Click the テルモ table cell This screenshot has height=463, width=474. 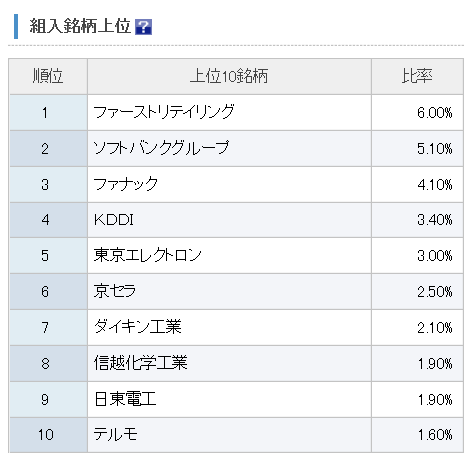click(229, 435)
